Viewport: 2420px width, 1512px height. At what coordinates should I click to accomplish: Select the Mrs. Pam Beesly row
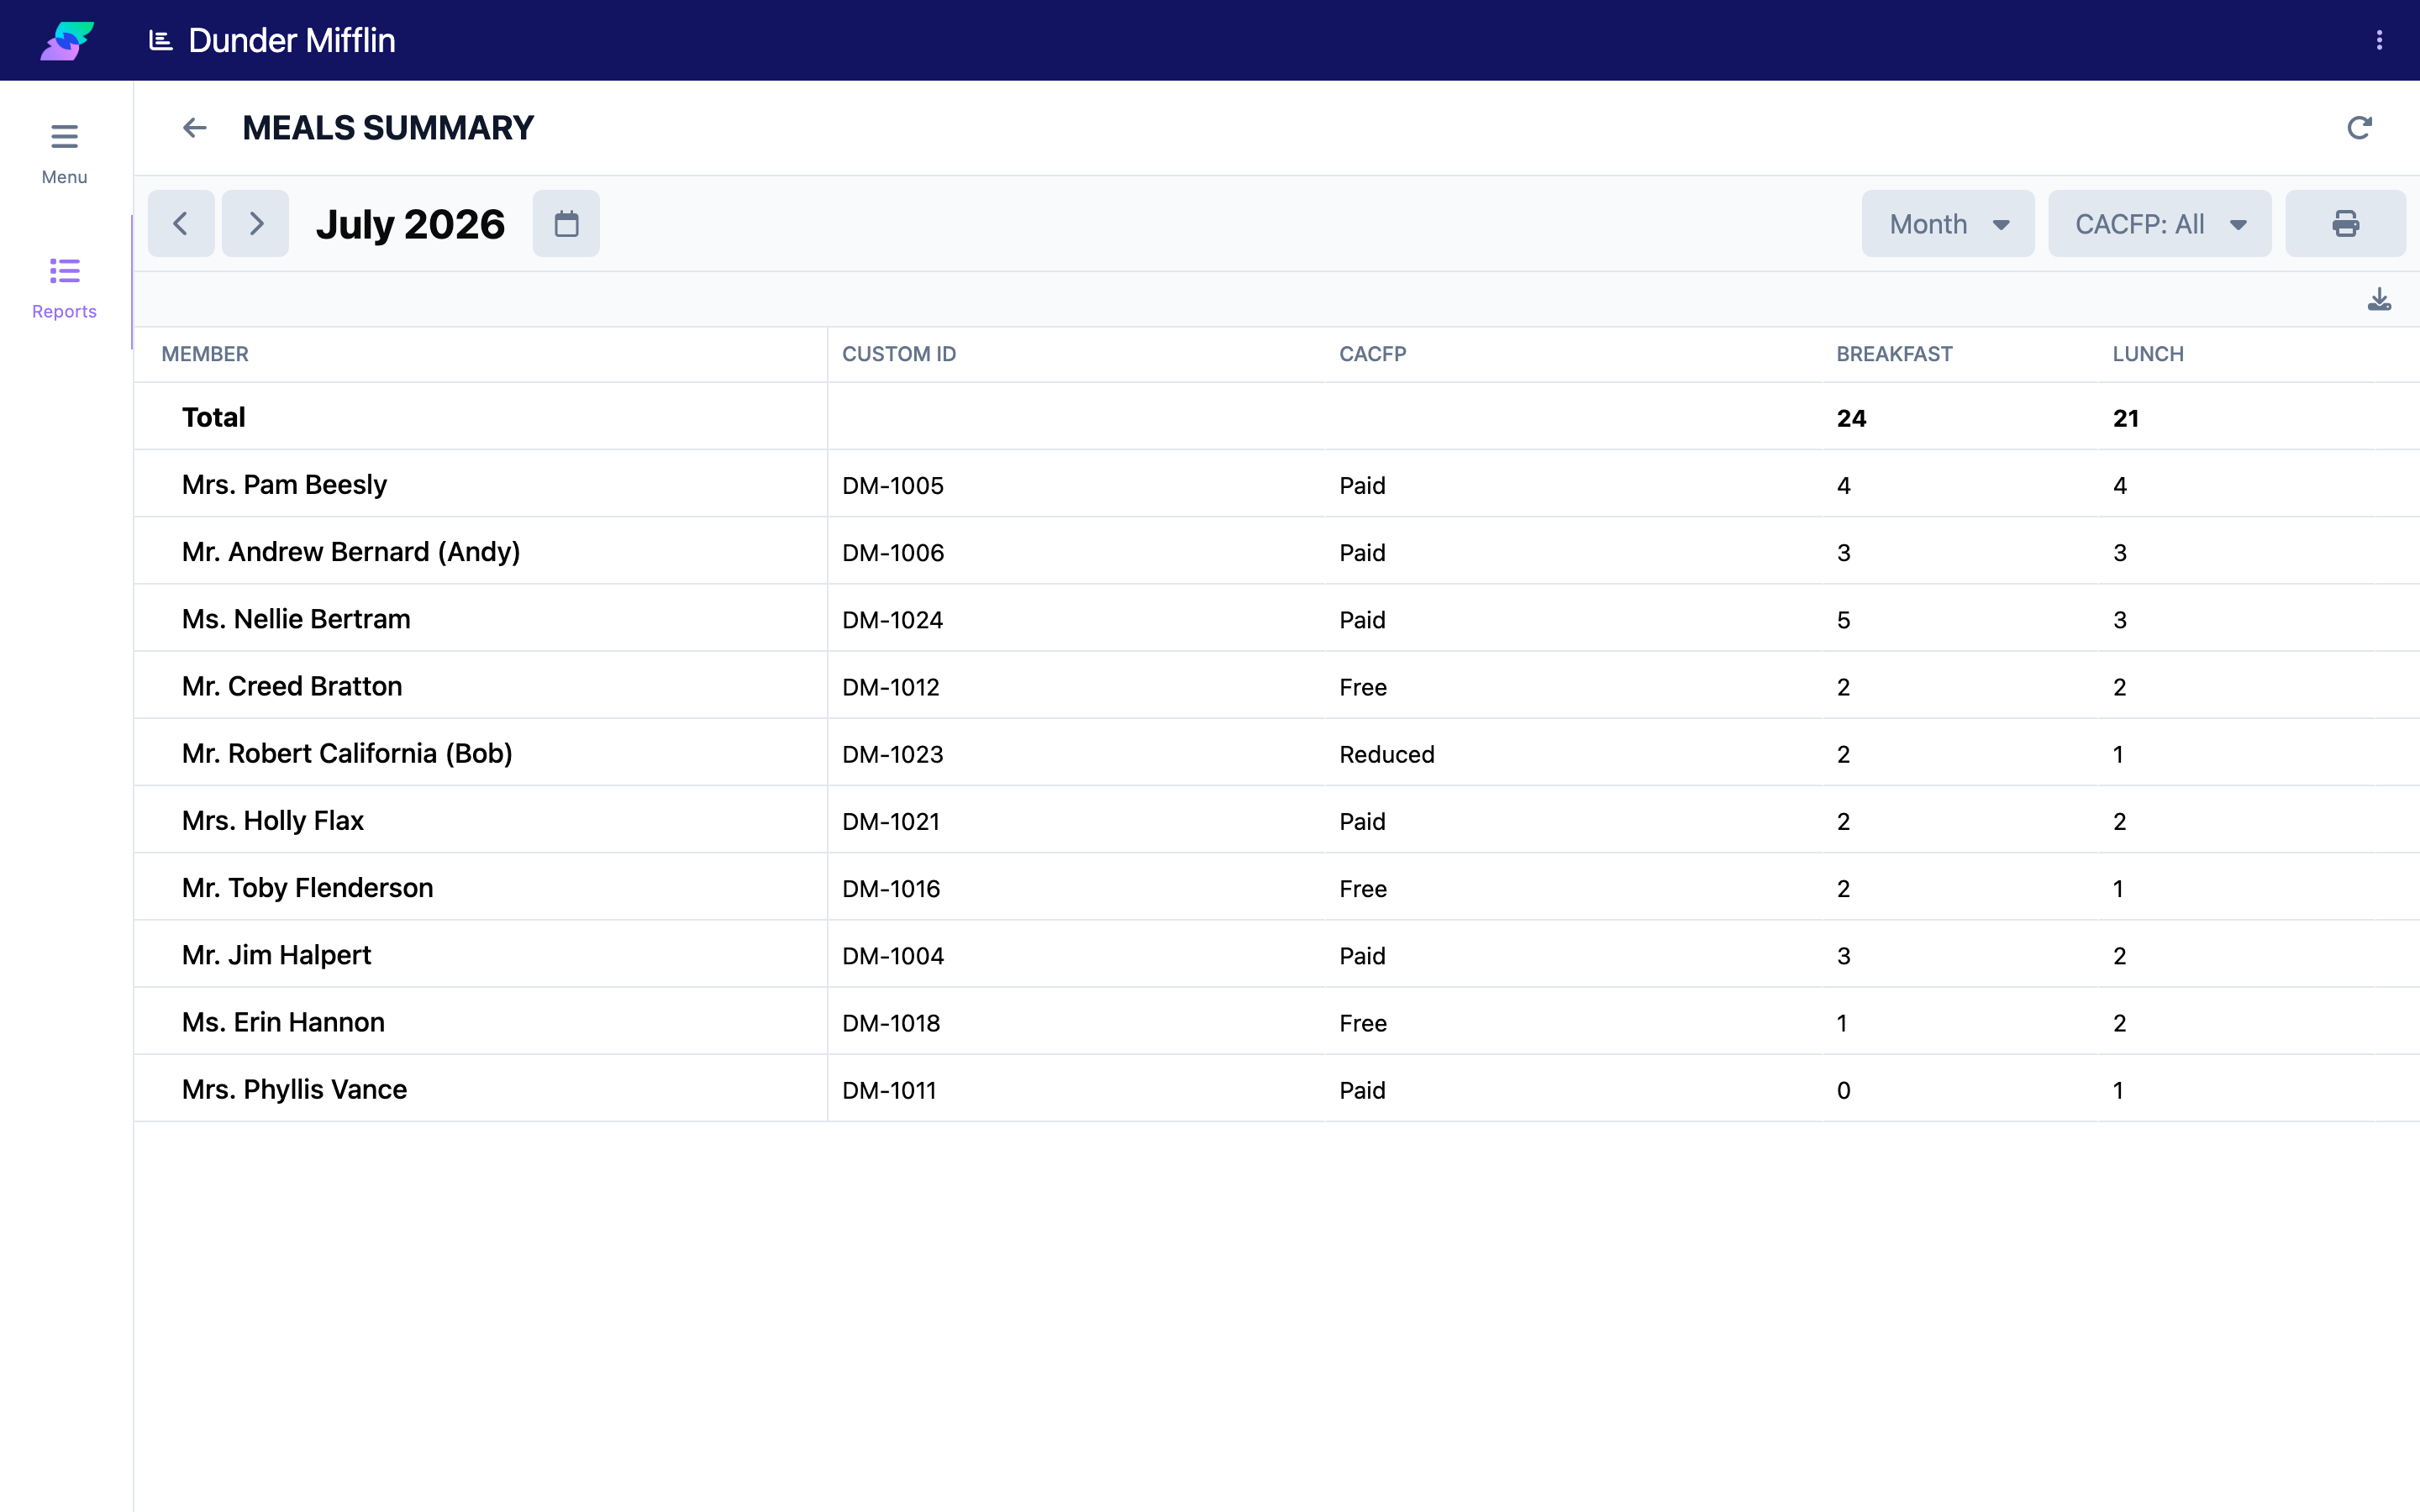pos(1276,484)
